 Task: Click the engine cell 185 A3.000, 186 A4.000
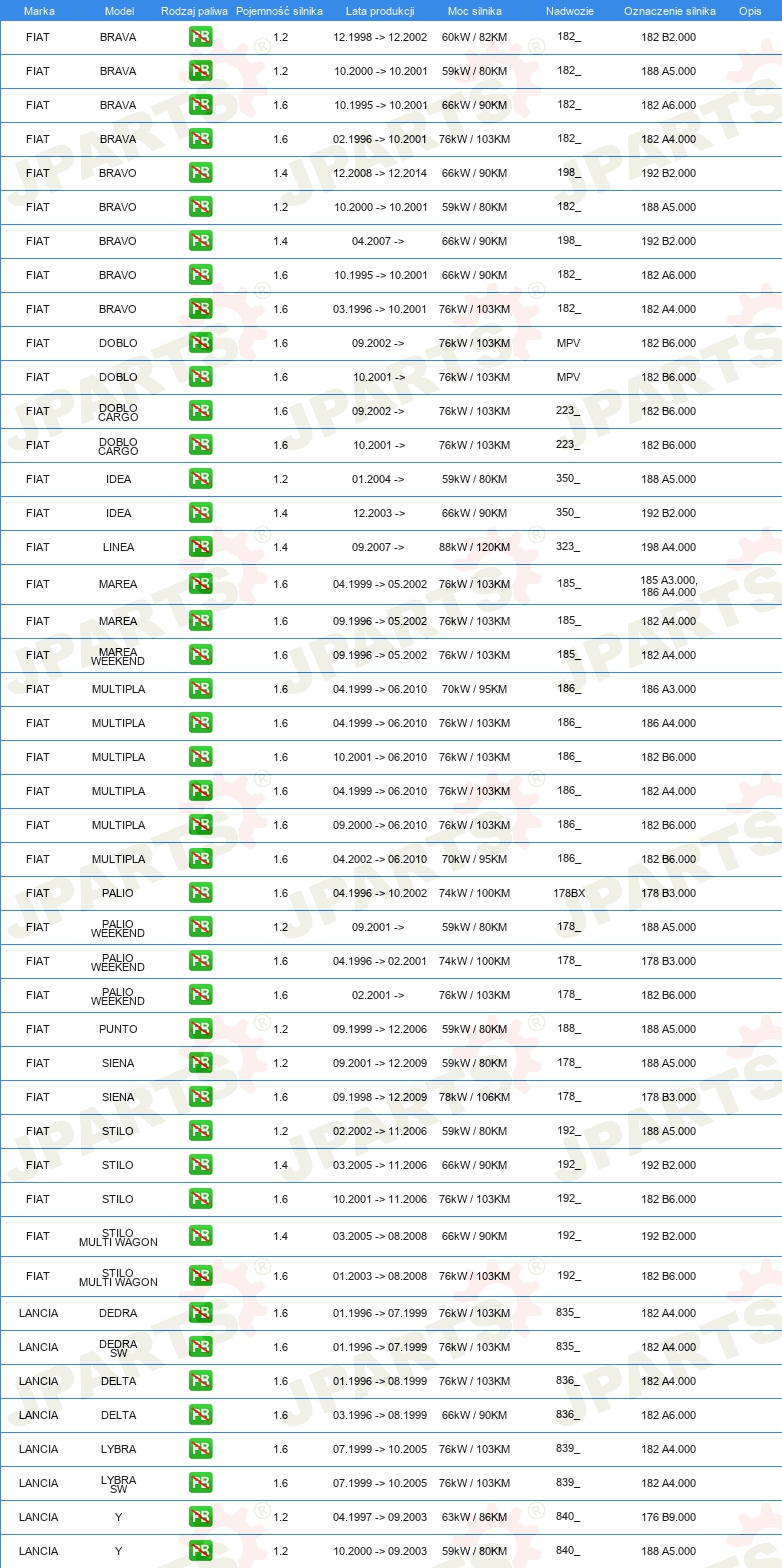tap(669, 586)
